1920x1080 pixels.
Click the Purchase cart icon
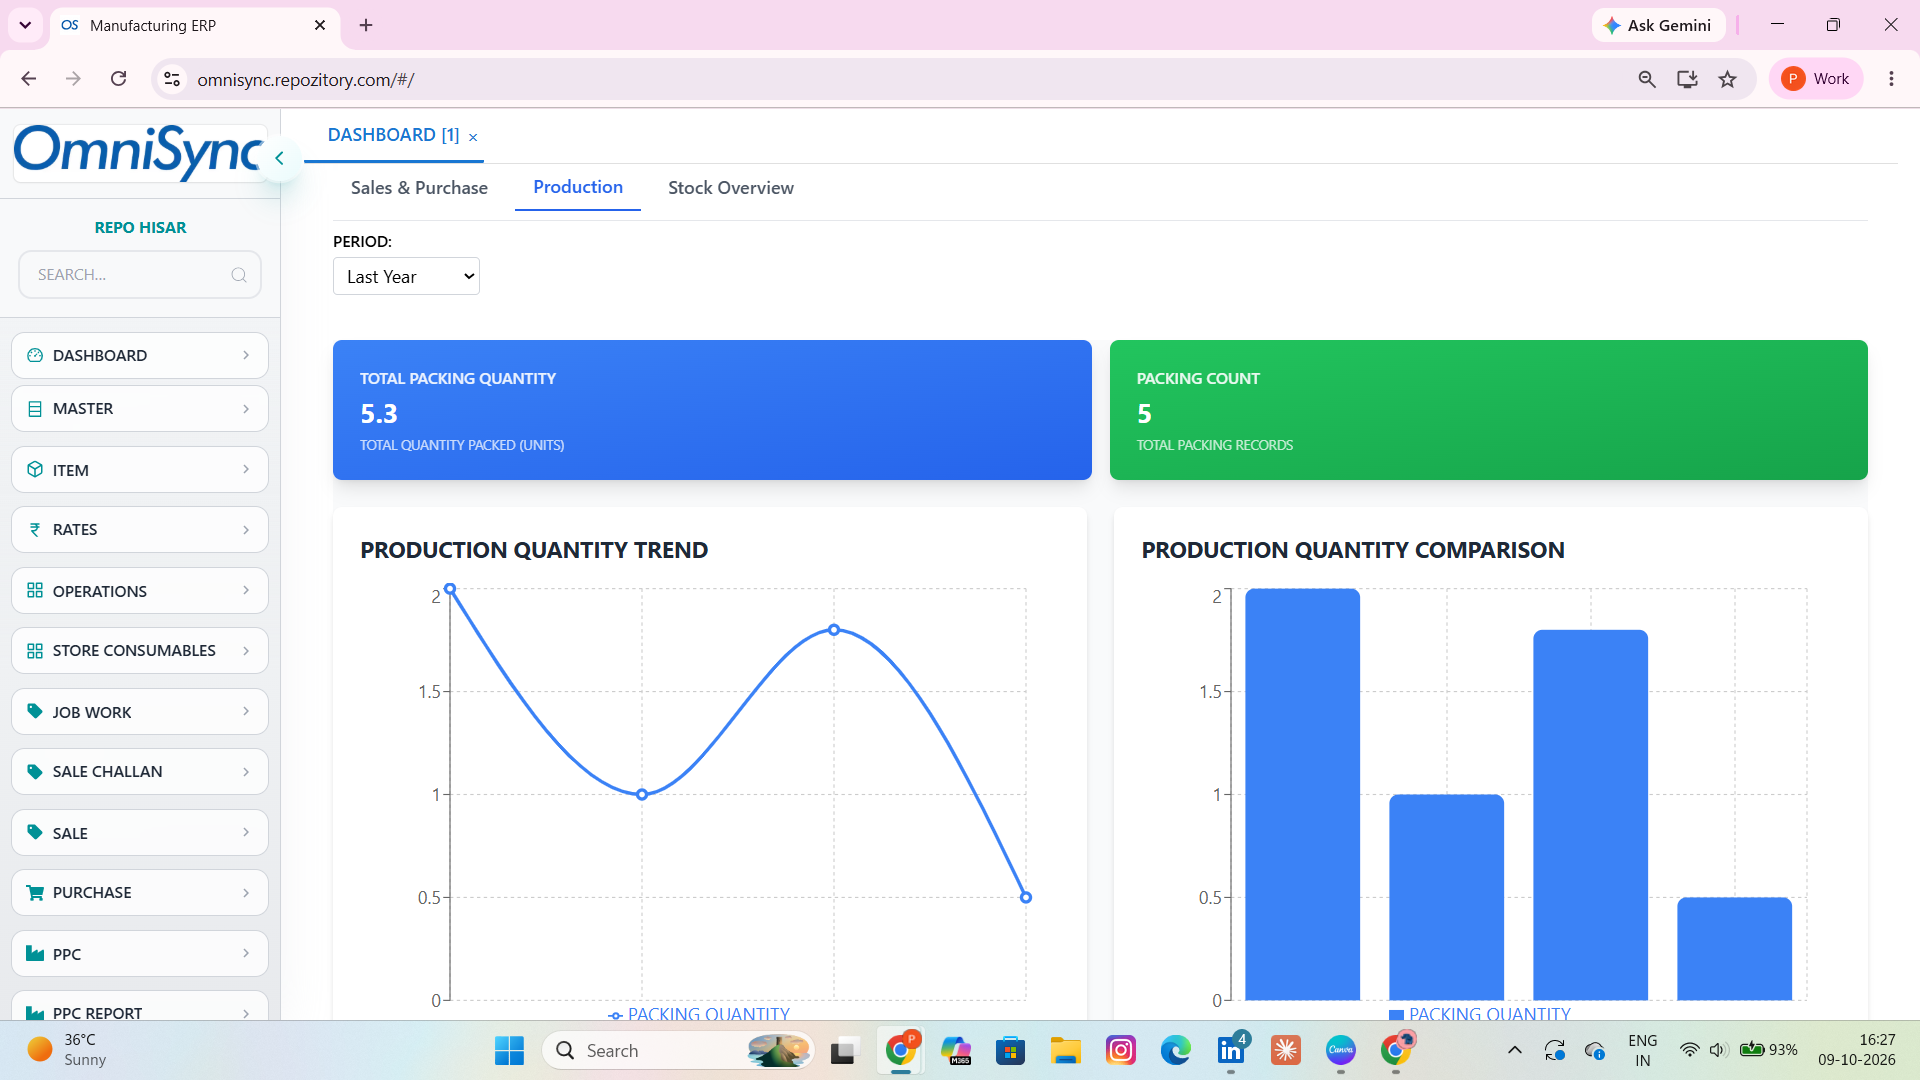(x=35, y=893)
